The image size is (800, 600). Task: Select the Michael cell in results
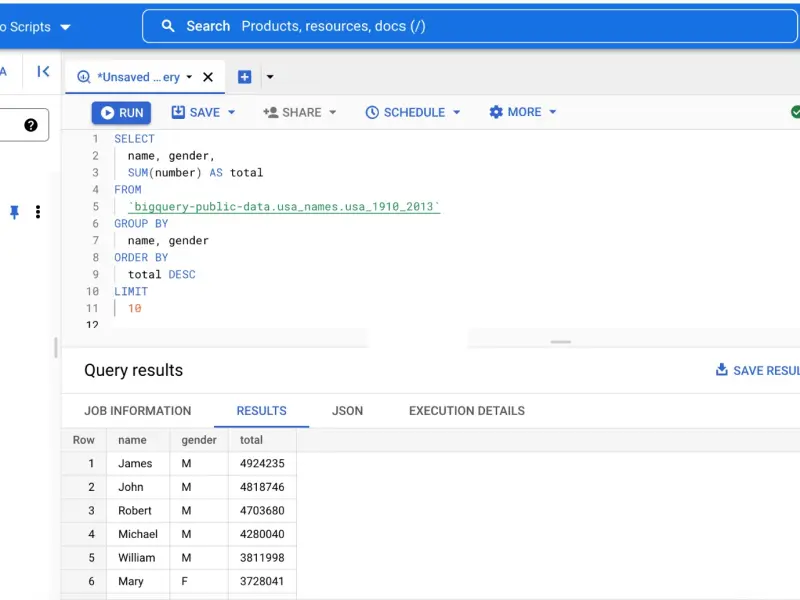138,534
